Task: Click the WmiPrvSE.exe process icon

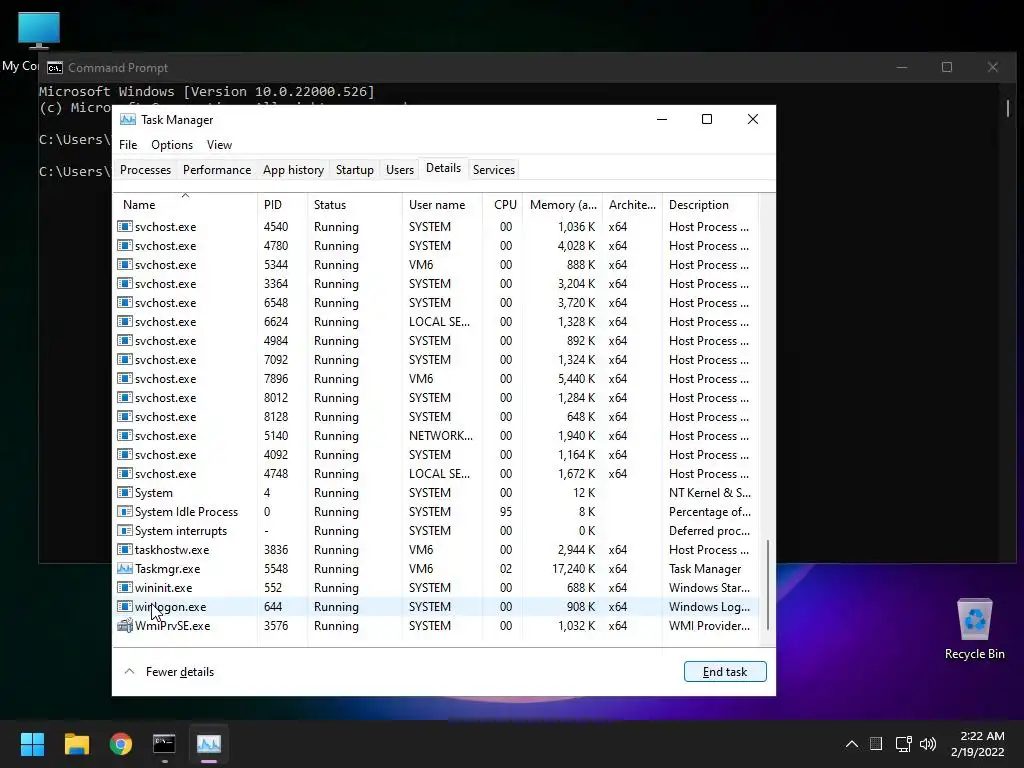Action: [124, 626]
